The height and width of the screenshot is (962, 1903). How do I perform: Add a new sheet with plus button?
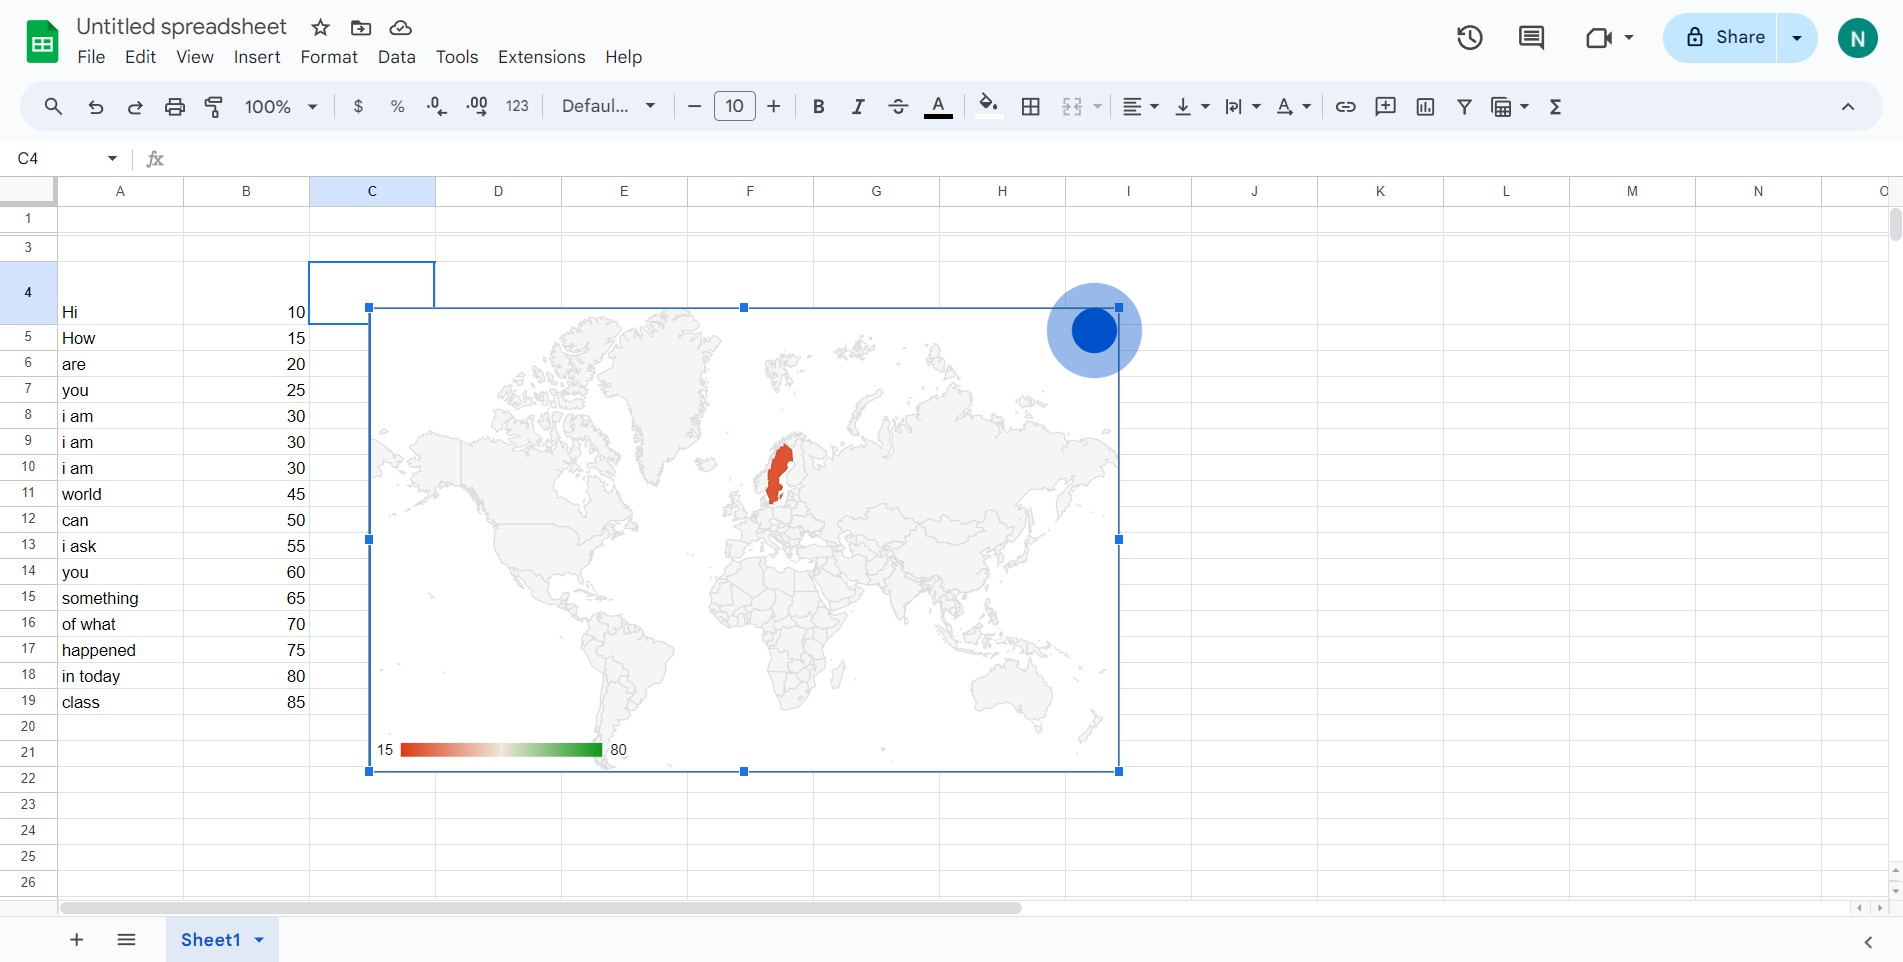coord(76,939)
